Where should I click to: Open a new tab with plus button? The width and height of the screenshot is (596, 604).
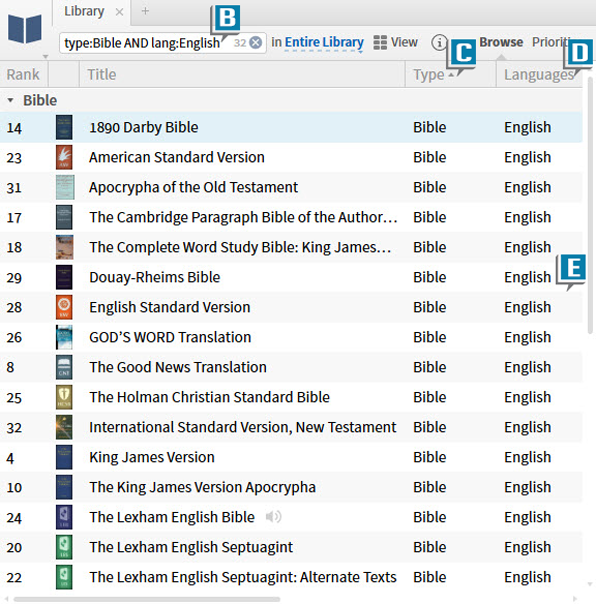tap(145, 11)
